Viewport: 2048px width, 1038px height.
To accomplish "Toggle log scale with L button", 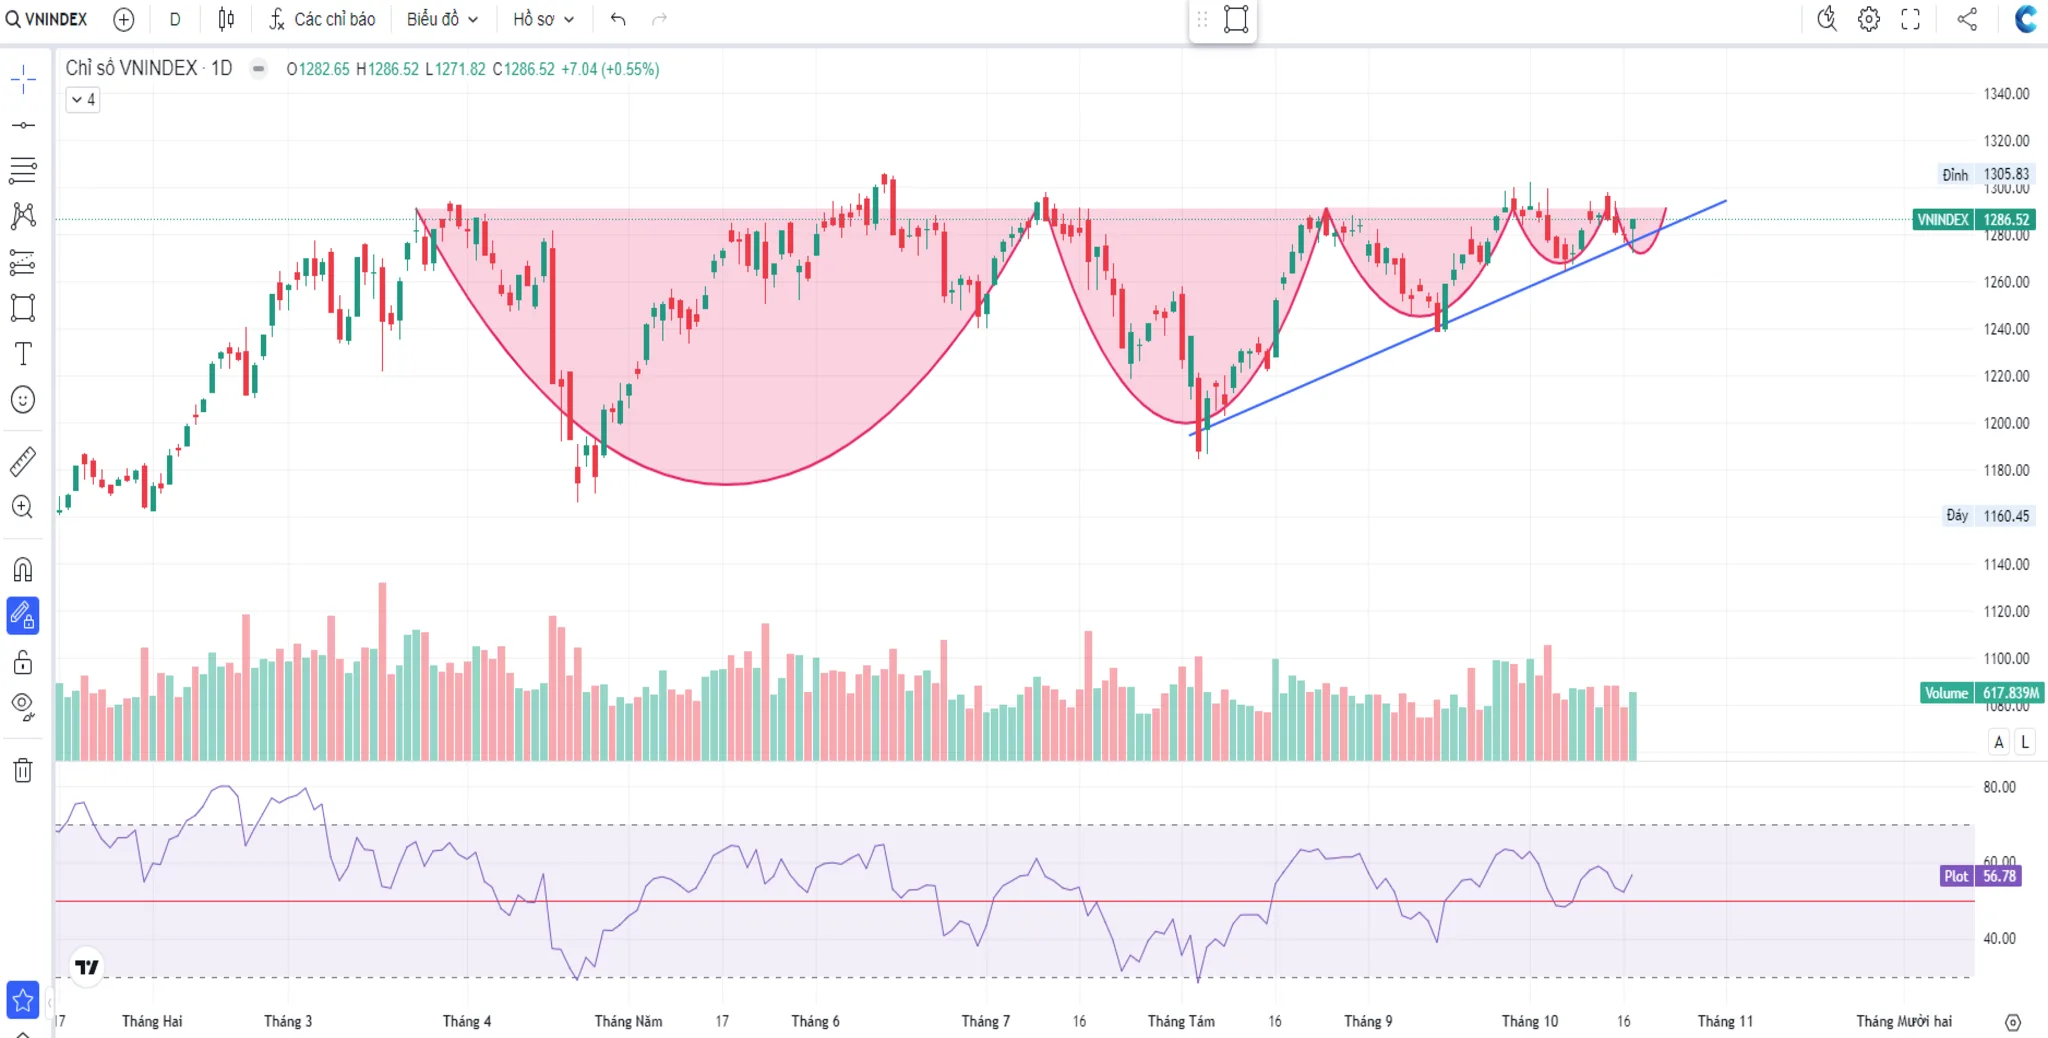I will tap(2025, 742).
